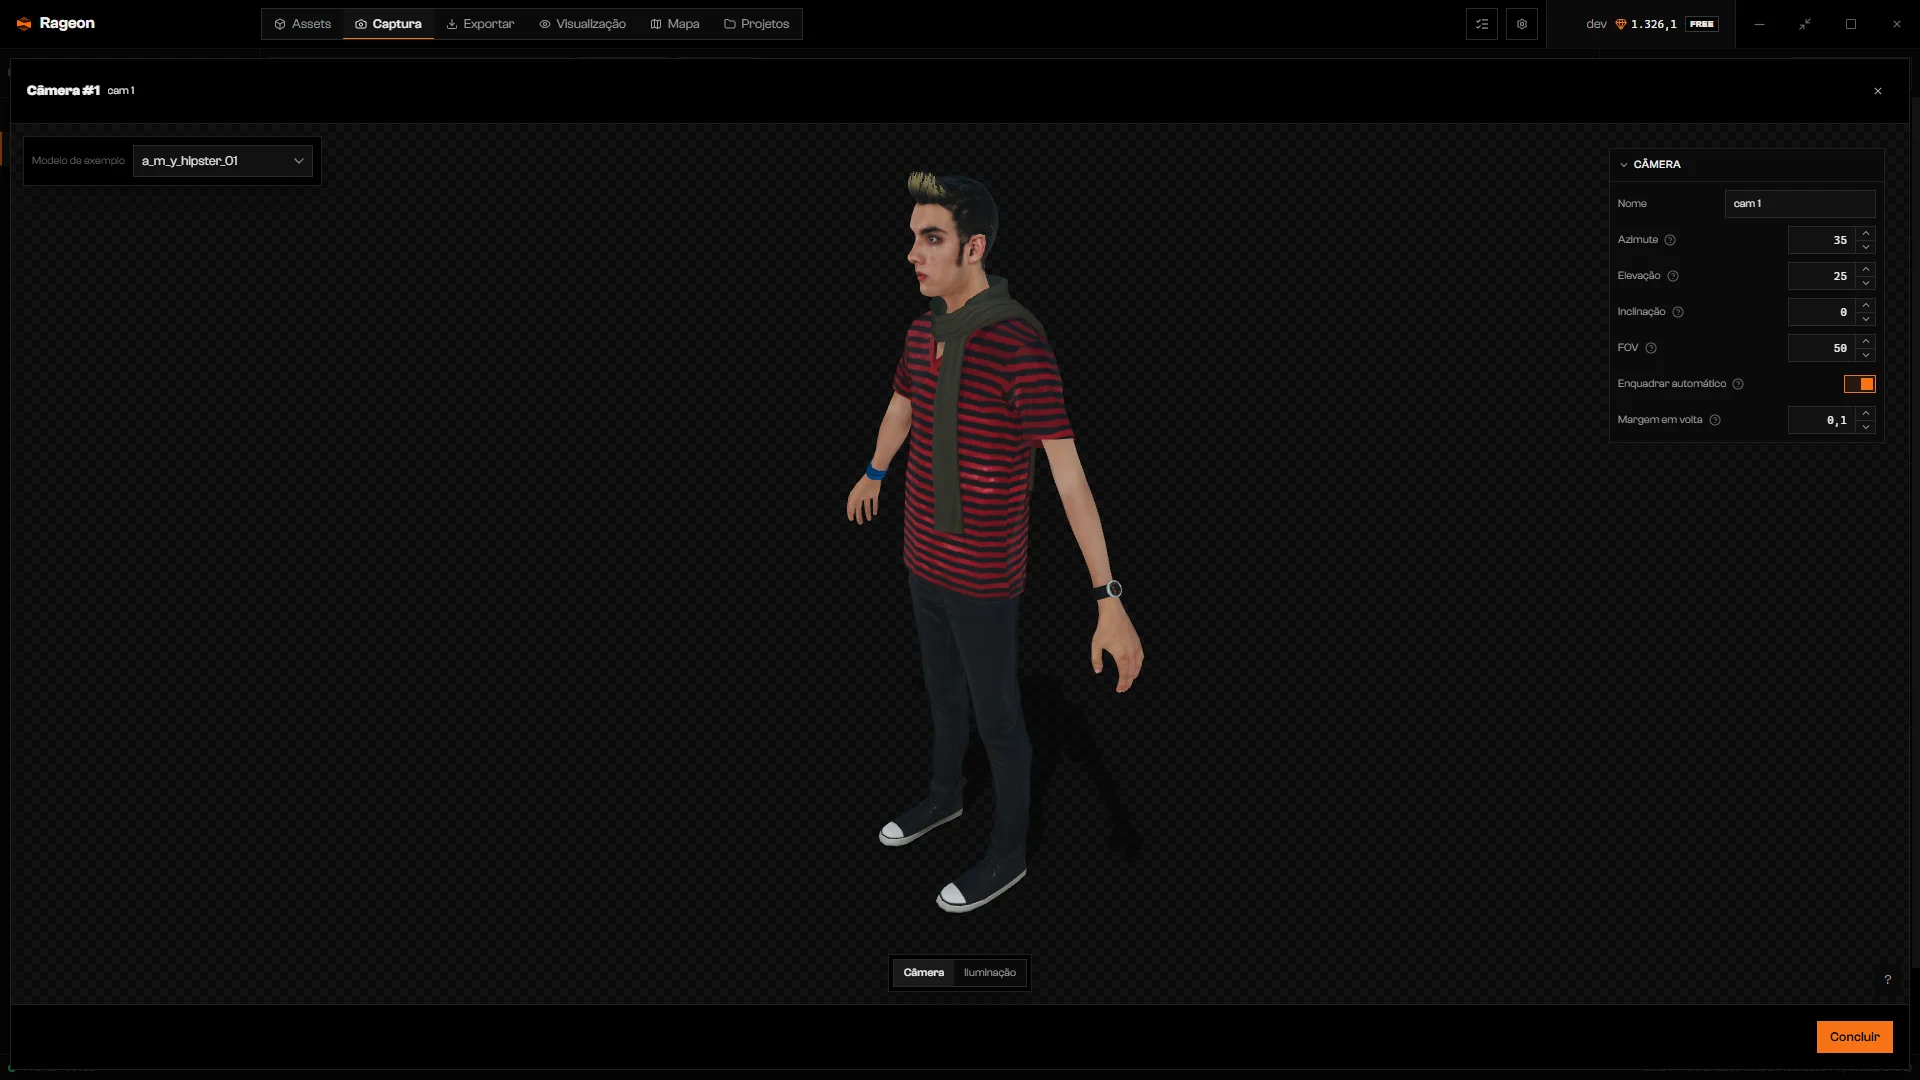Click the Margem em volta value field
This screenshot has width=1920, height=1080.
1822,420
